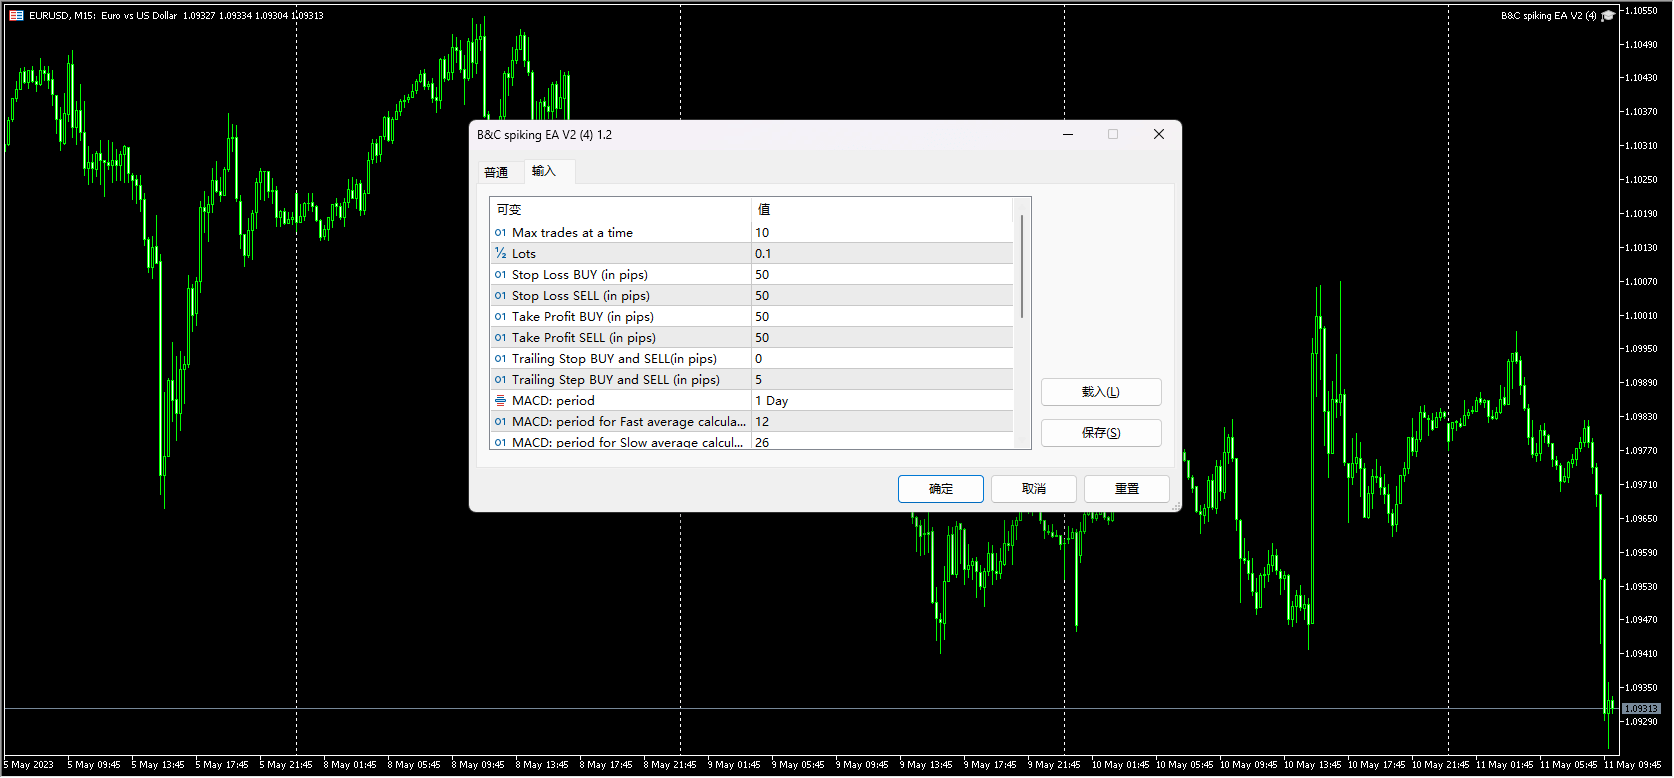
Task: Select the 输入 tab
Action: 543,172
